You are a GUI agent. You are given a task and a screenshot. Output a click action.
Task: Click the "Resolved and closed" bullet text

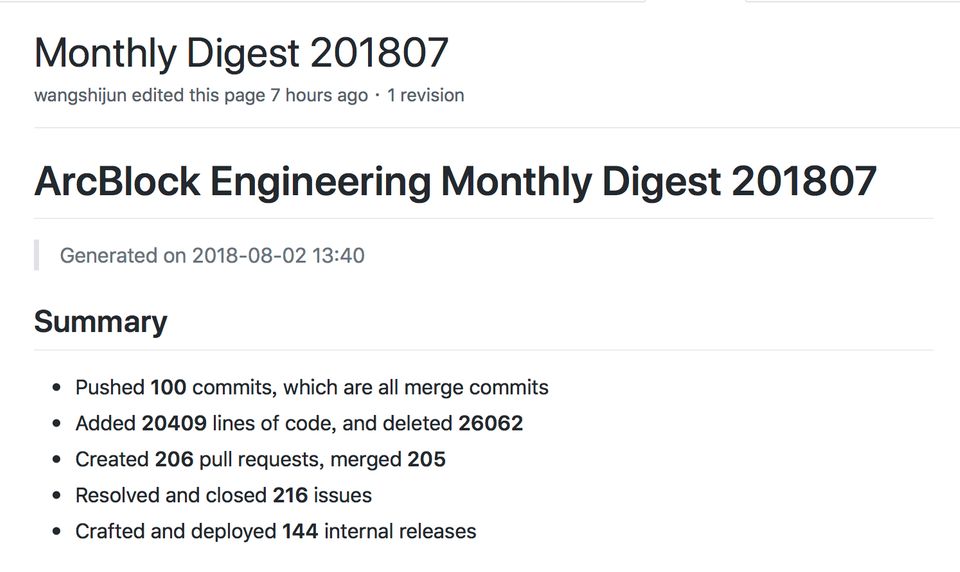171,495
